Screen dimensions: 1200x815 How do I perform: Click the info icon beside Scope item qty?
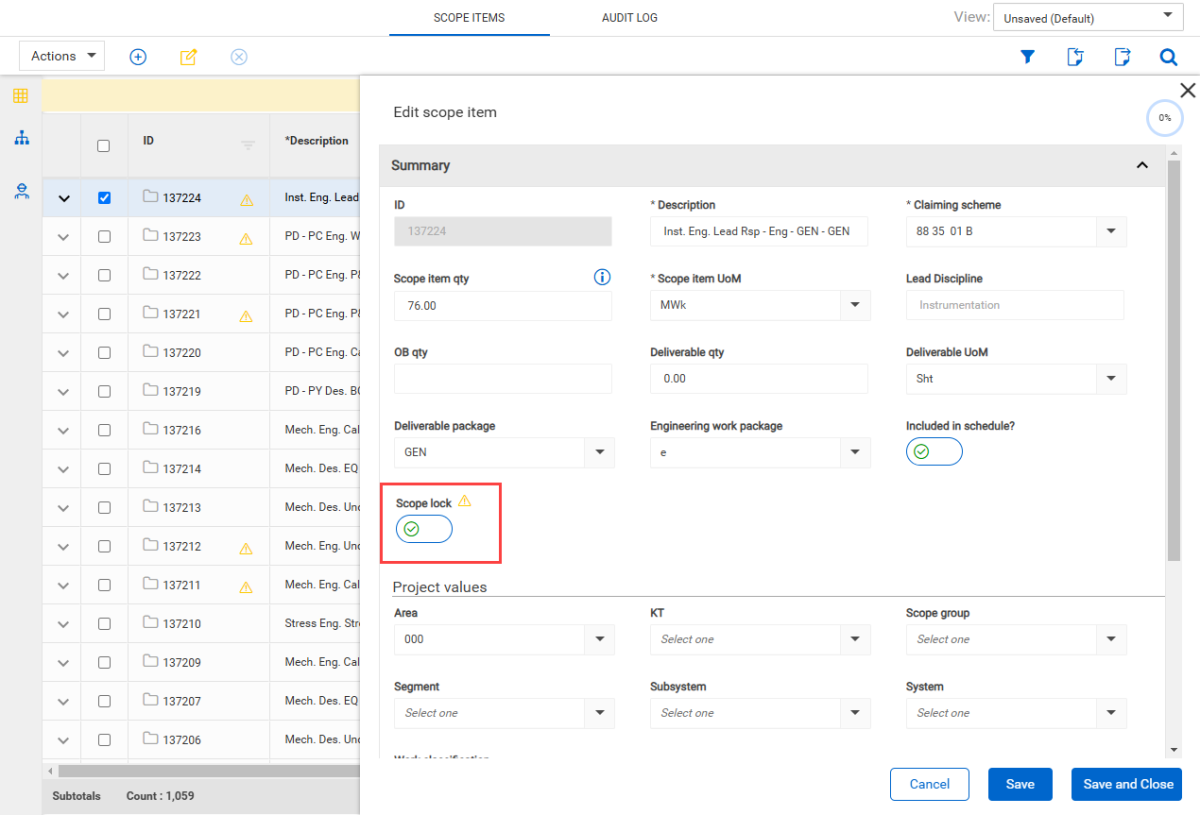[x=602, y=278]
